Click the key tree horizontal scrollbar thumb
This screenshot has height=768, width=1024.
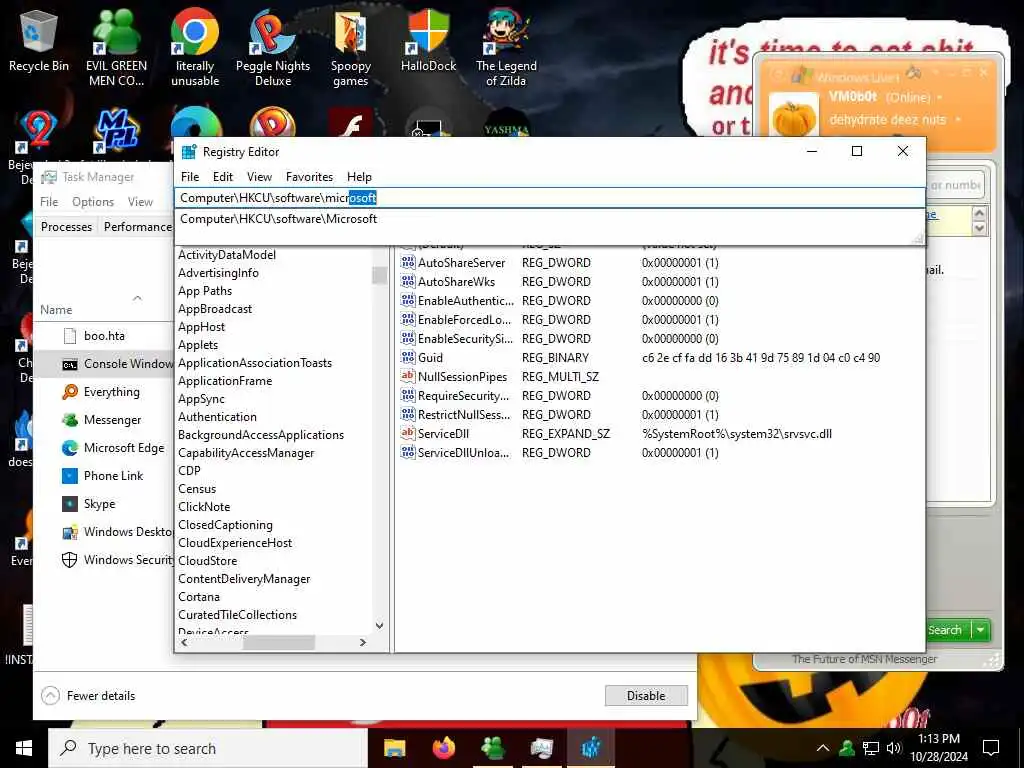278,643
